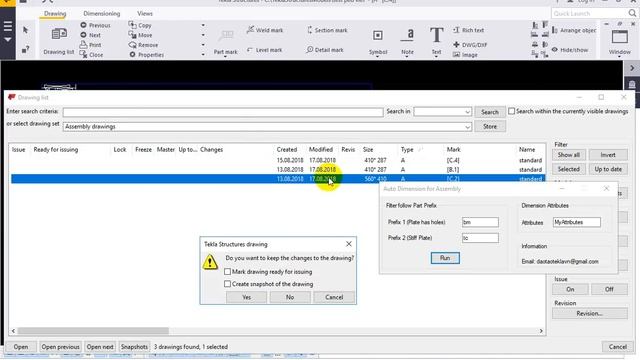Click the Remove tool

click(x=143, y=45)
